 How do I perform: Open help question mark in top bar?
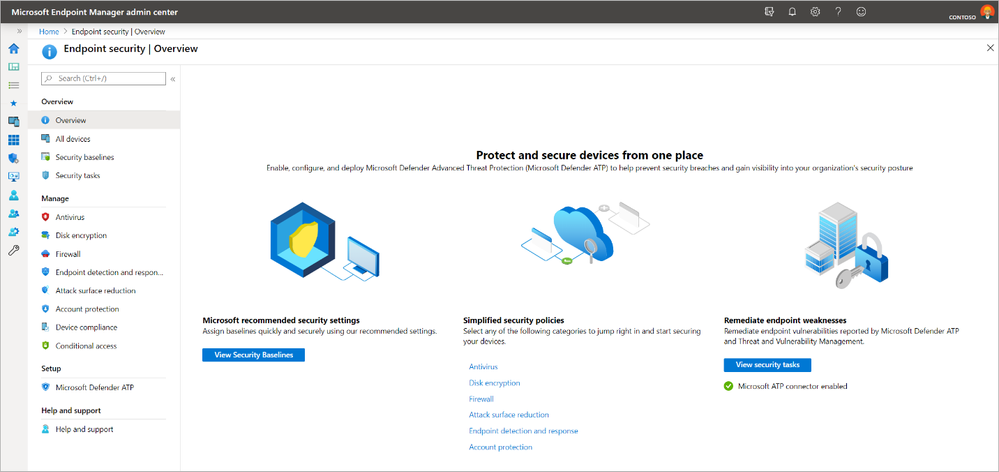[838, 11]
